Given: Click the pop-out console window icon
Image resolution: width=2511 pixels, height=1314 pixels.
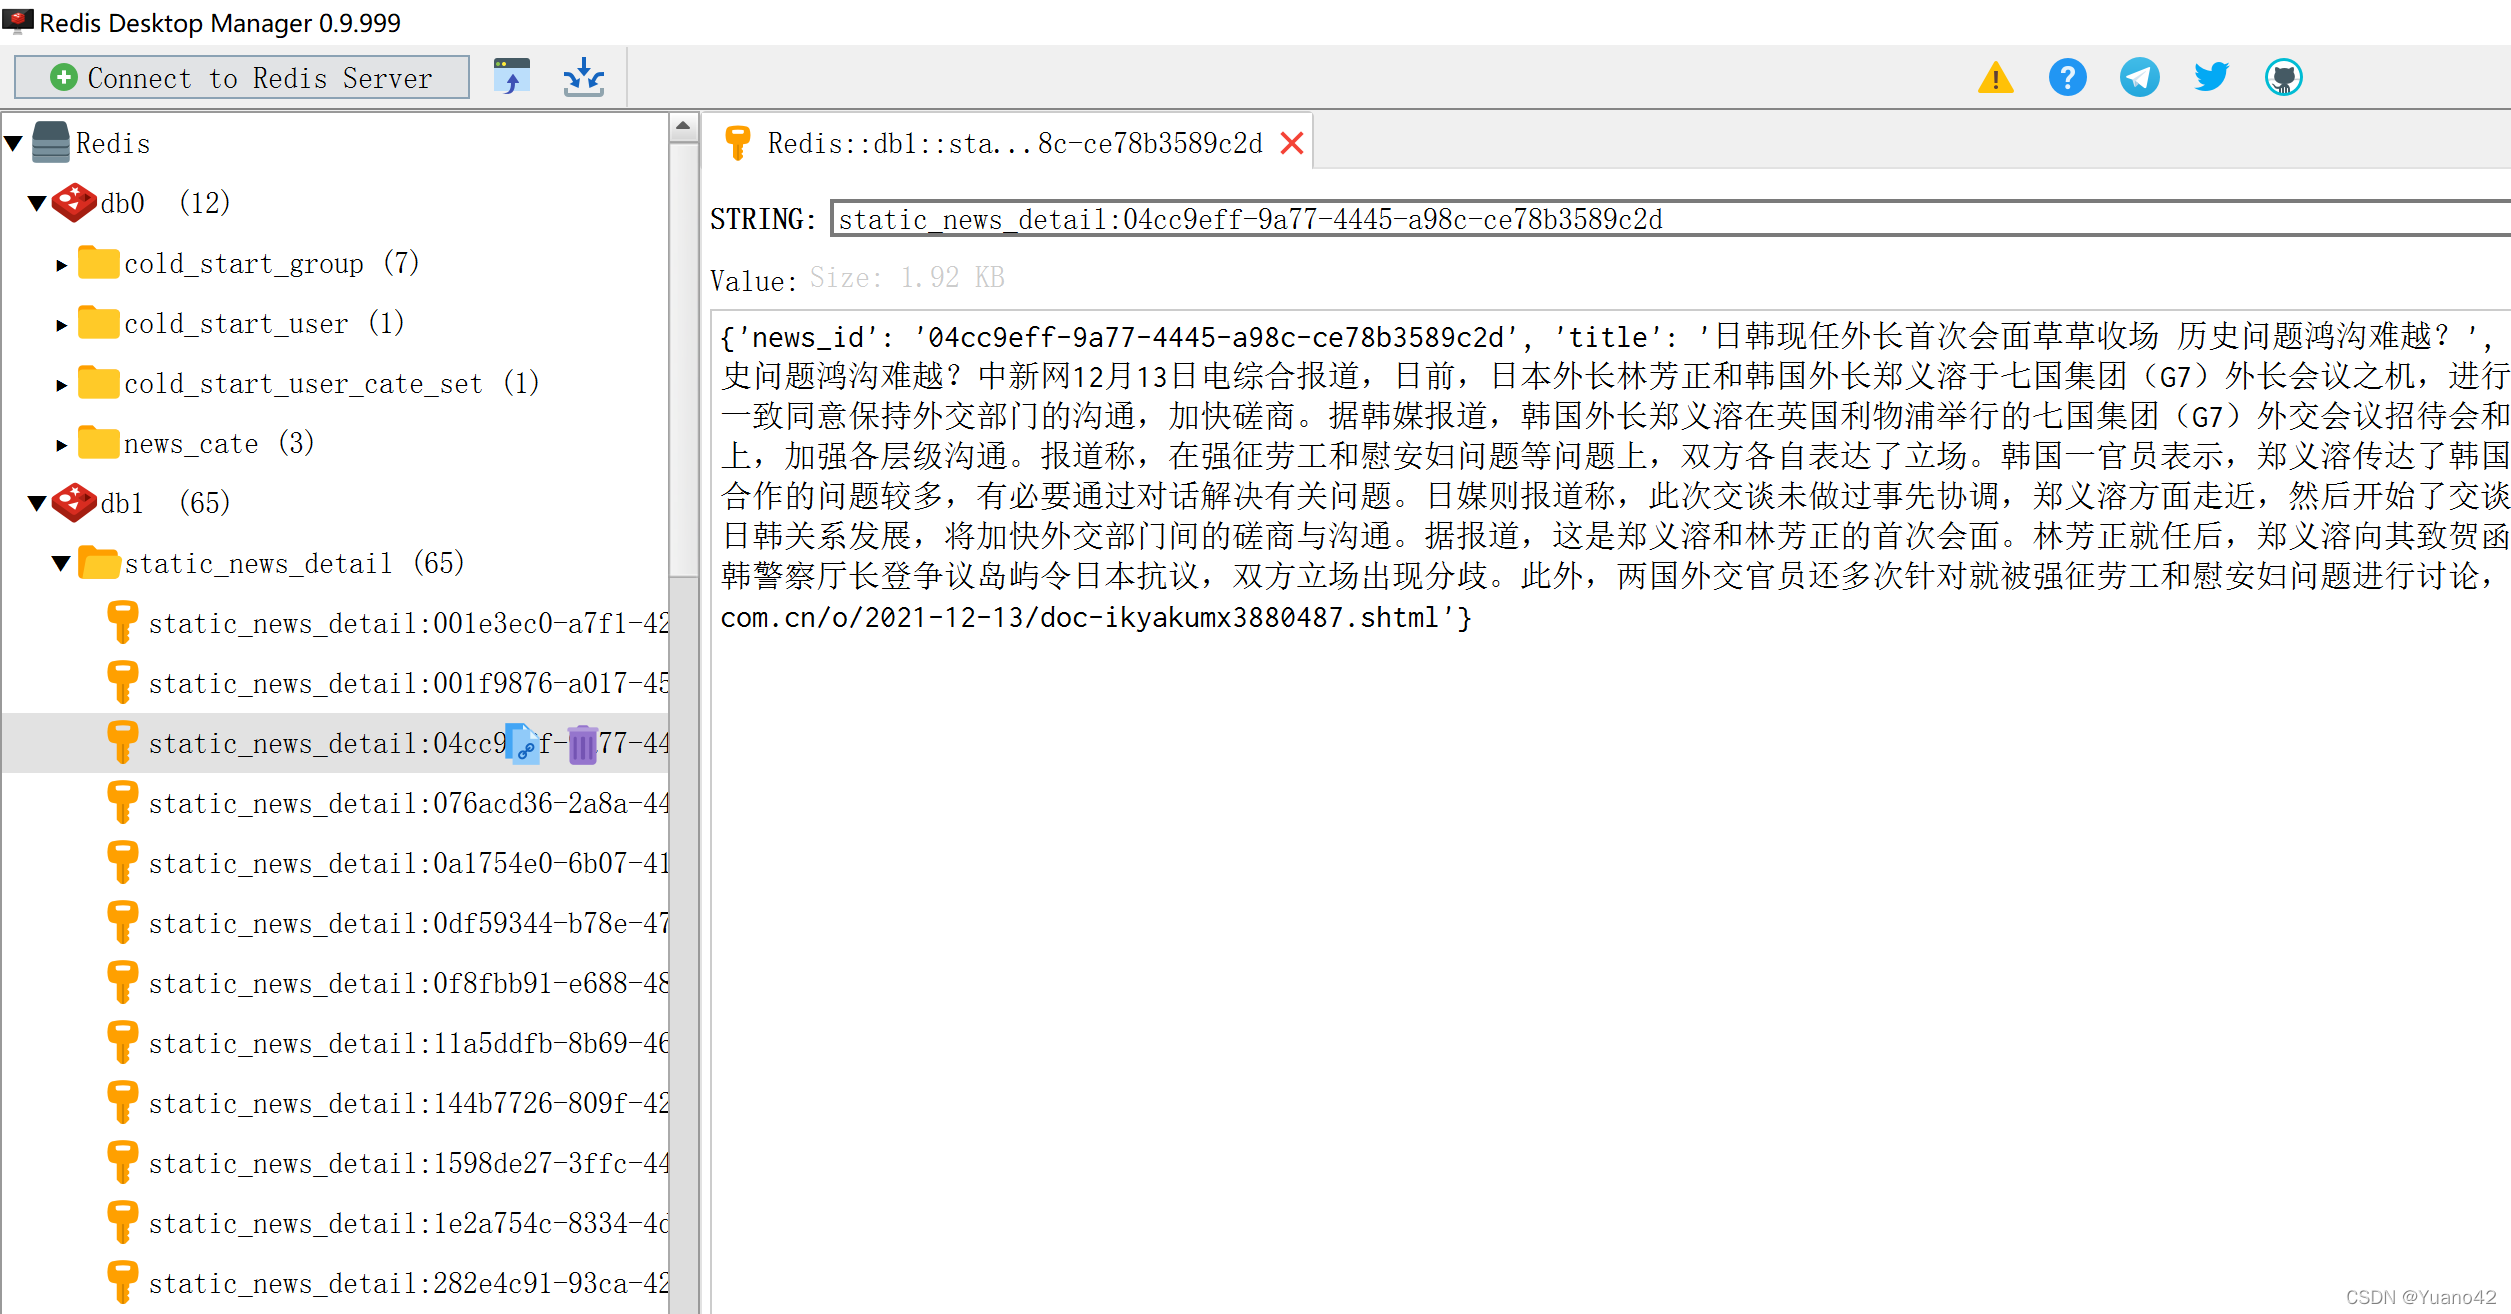Looking at the screenshot, I should click(512, 77).
